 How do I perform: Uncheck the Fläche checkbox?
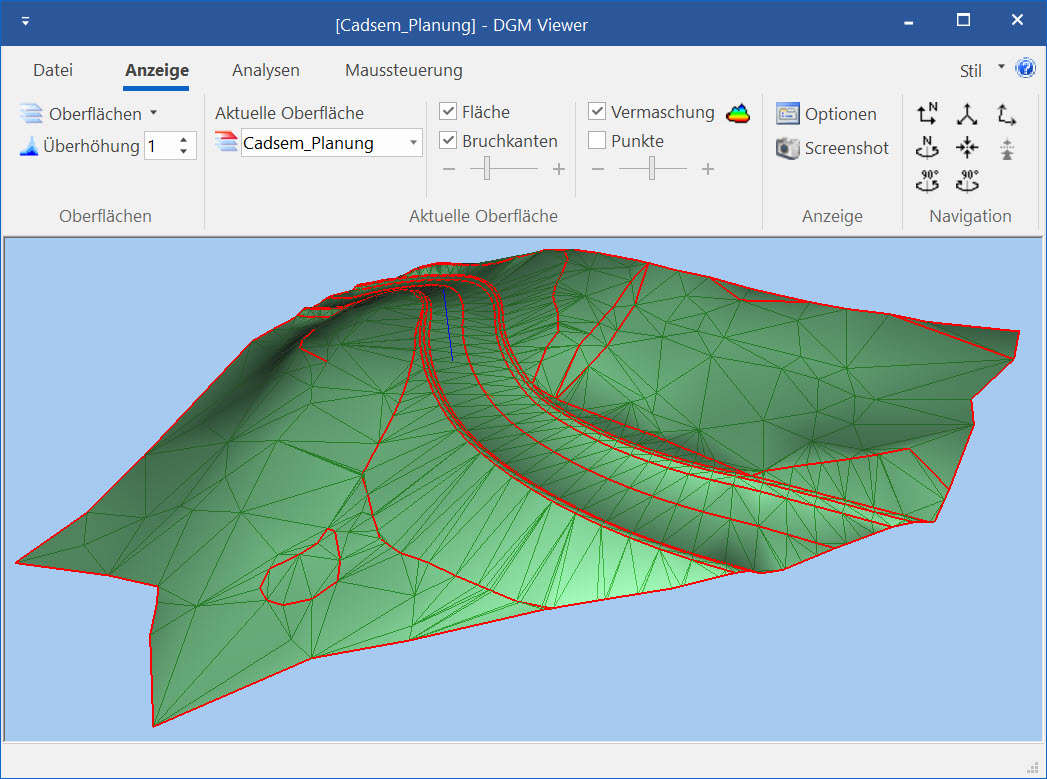(449, 112)
